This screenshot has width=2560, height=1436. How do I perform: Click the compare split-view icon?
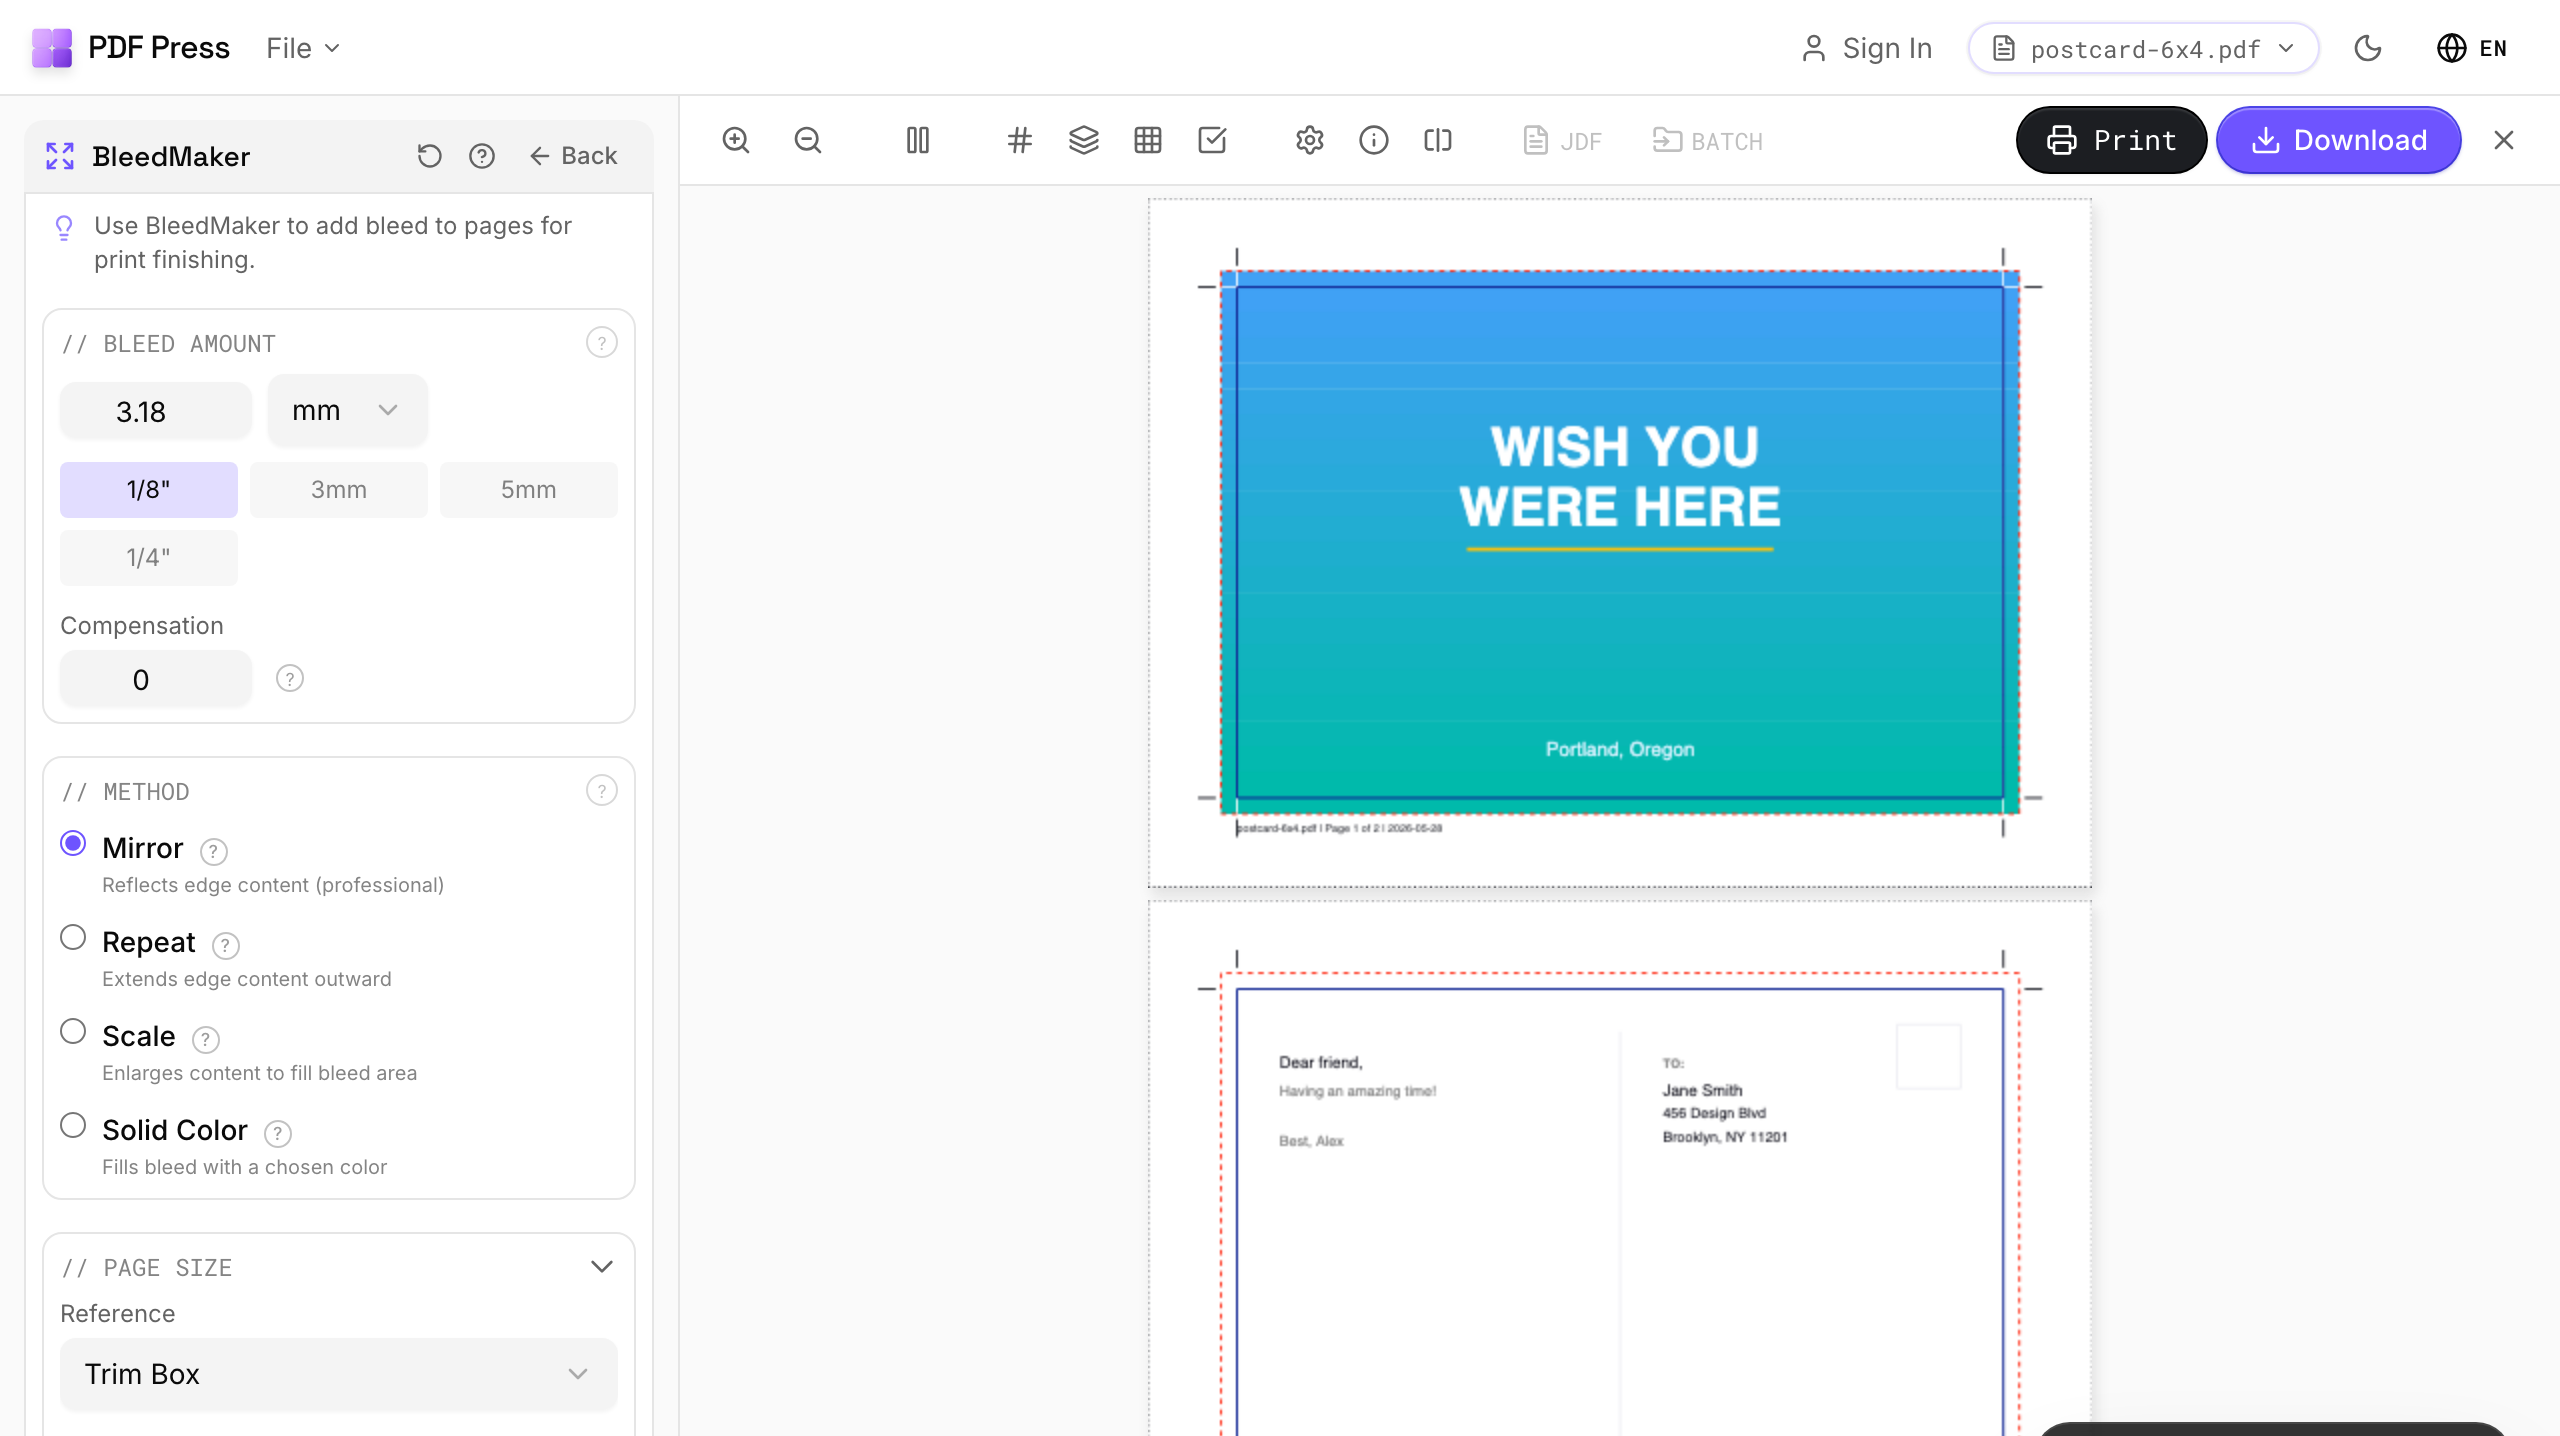[1438, 141]
